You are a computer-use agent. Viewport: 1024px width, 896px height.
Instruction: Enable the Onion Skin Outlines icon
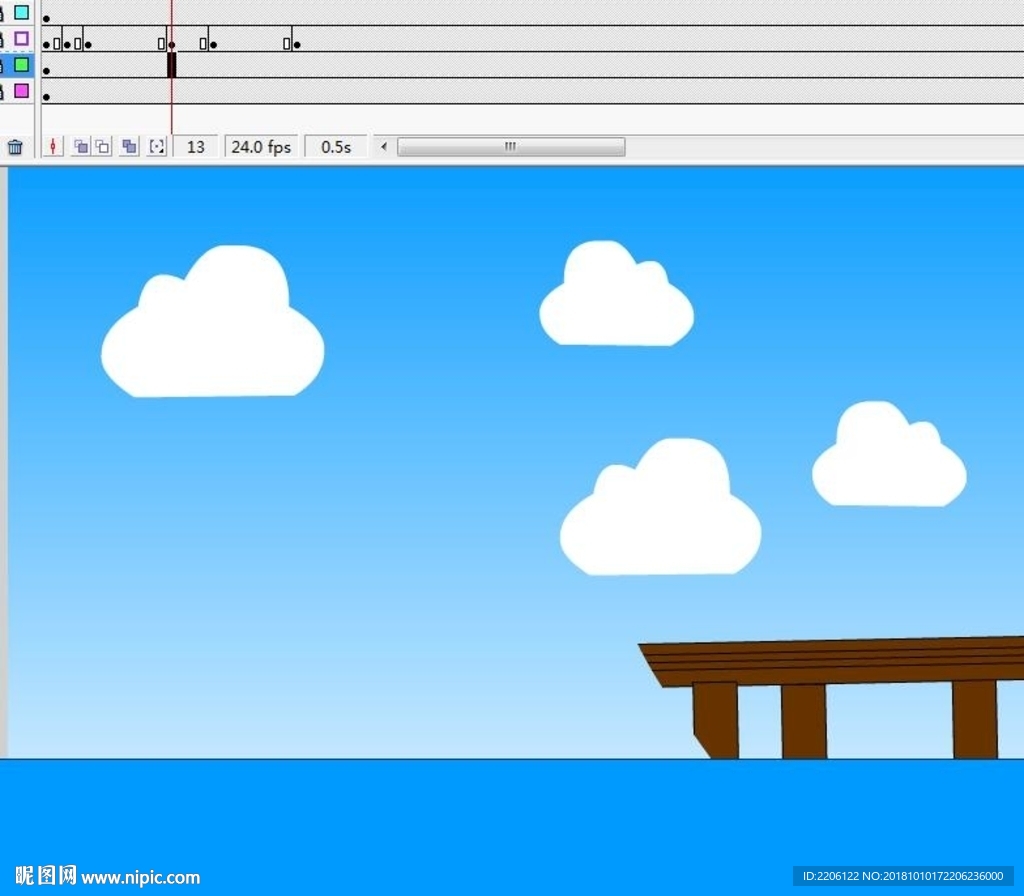(x=103, y=147)
